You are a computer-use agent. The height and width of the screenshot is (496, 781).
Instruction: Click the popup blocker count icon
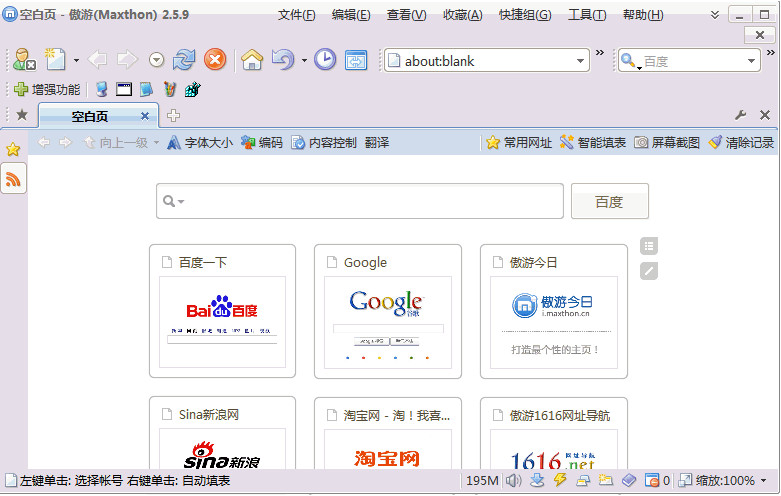click(656, 481)
